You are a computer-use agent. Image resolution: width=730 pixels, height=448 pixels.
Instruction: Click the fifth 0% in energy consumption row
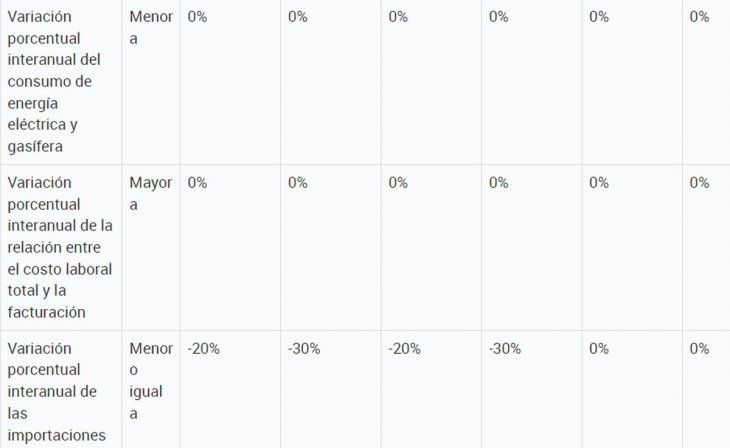pos(599,17)
